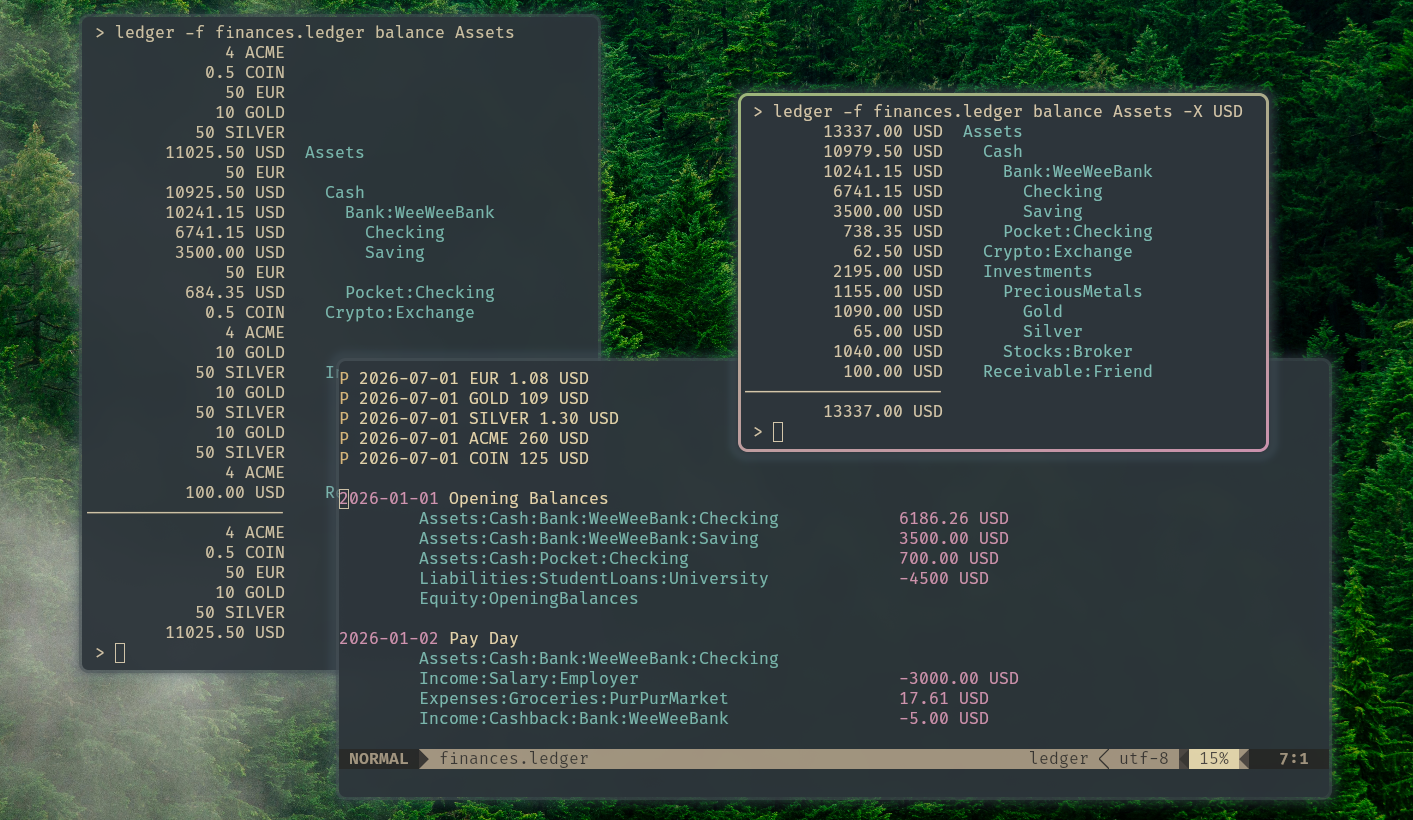Click the 11025.50 USD Assets row in the left terminal
This screenshot has width=1413, height=820.
[x=265, y=152]
